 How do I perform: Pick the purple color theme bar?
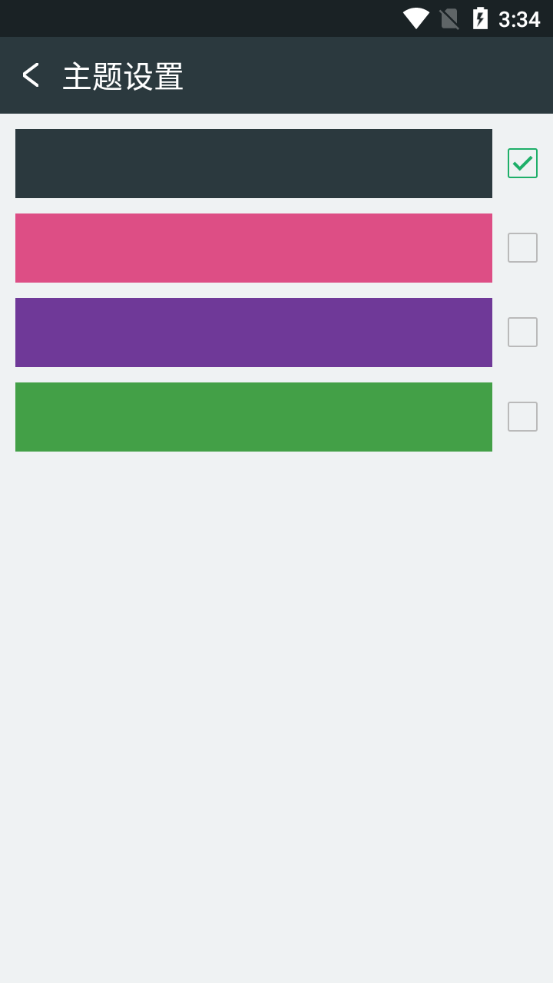click(x=253, y=332)
